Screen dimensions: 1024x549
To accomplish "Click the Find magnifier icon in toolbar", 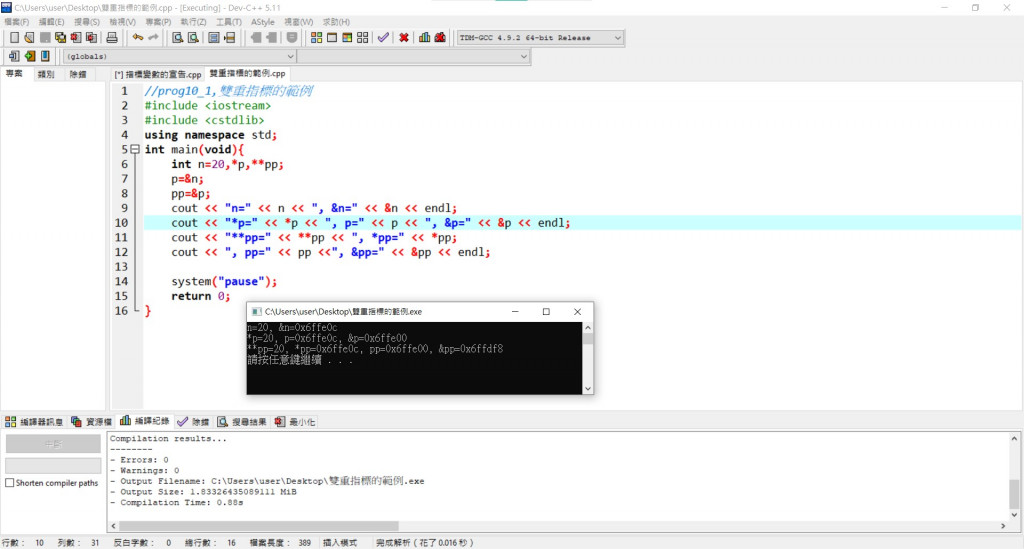I will tap(177, 38).
